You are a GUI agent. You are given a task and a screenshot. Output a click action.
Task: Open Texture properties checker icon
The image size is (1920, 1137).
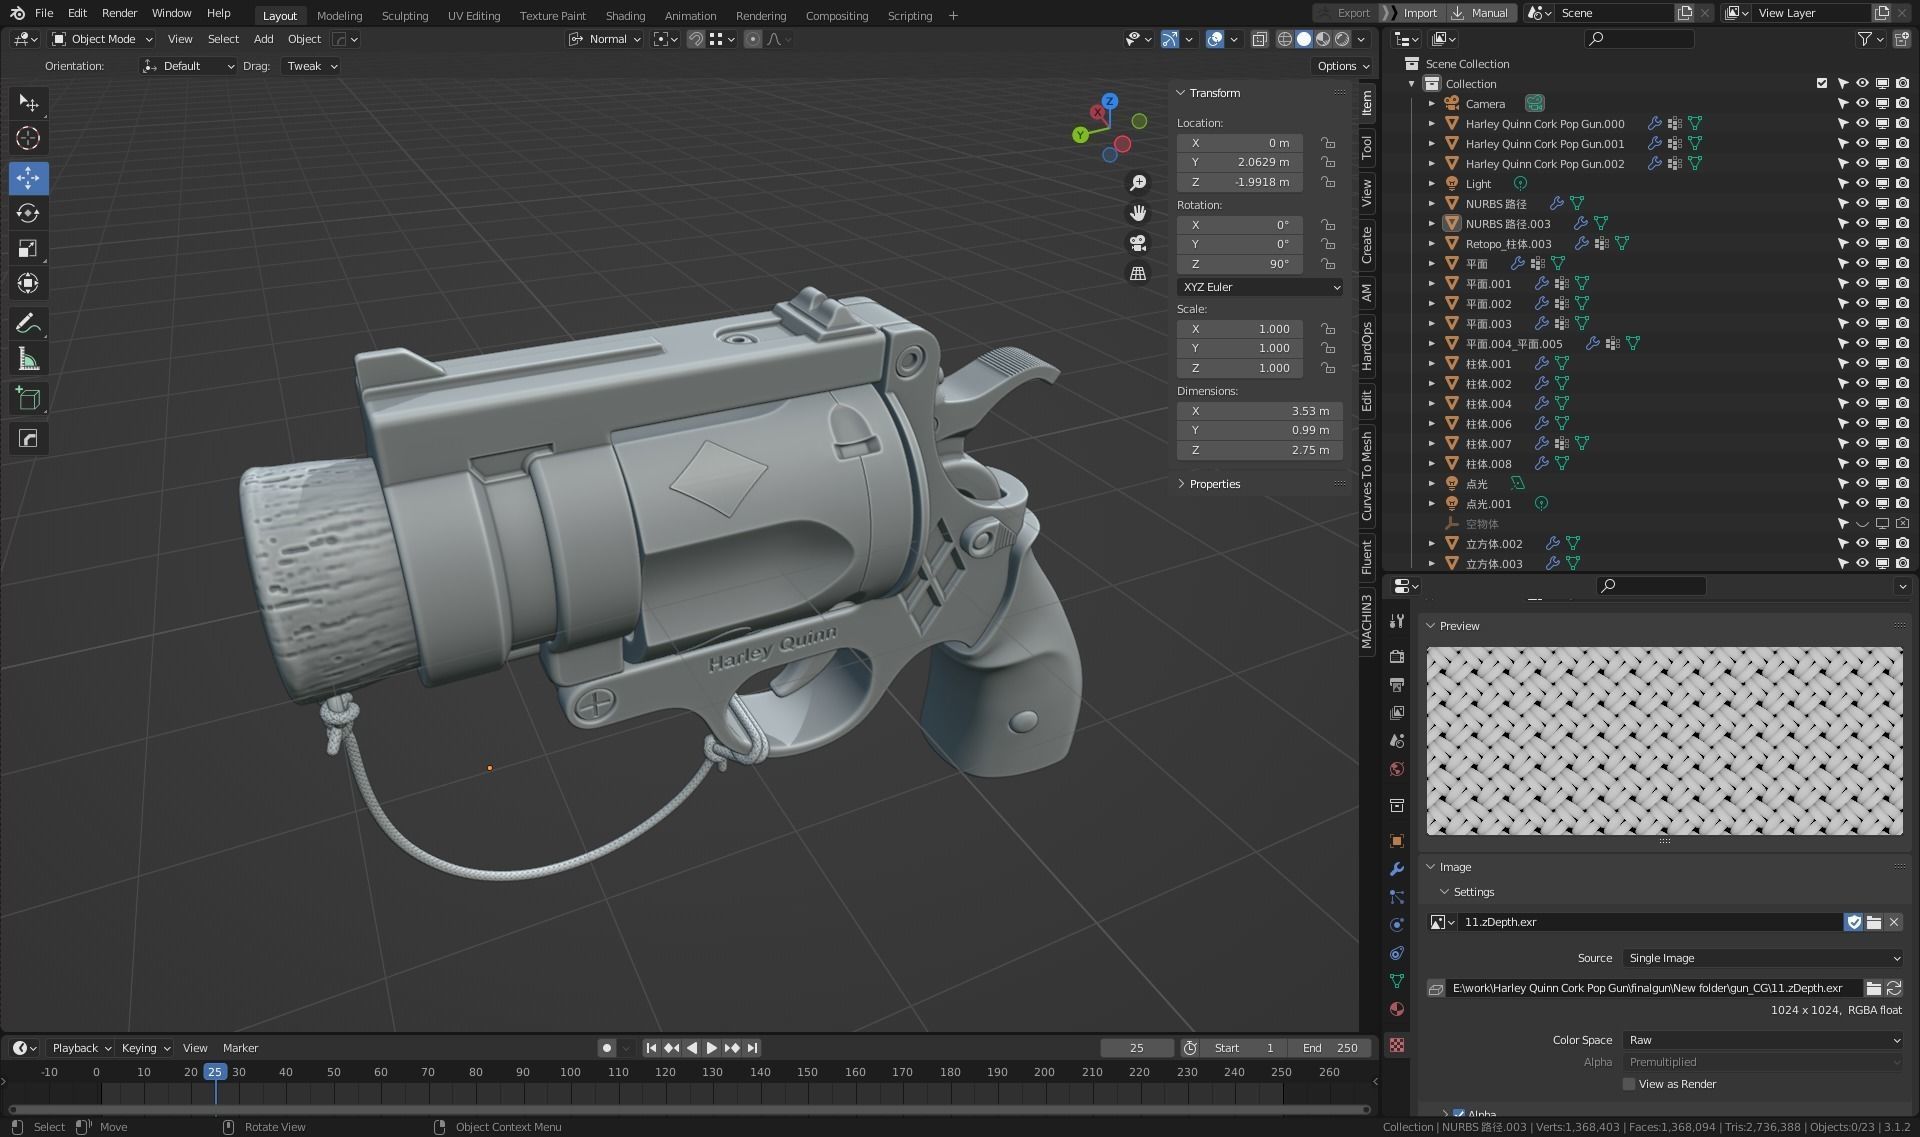click(1397, 1045)
